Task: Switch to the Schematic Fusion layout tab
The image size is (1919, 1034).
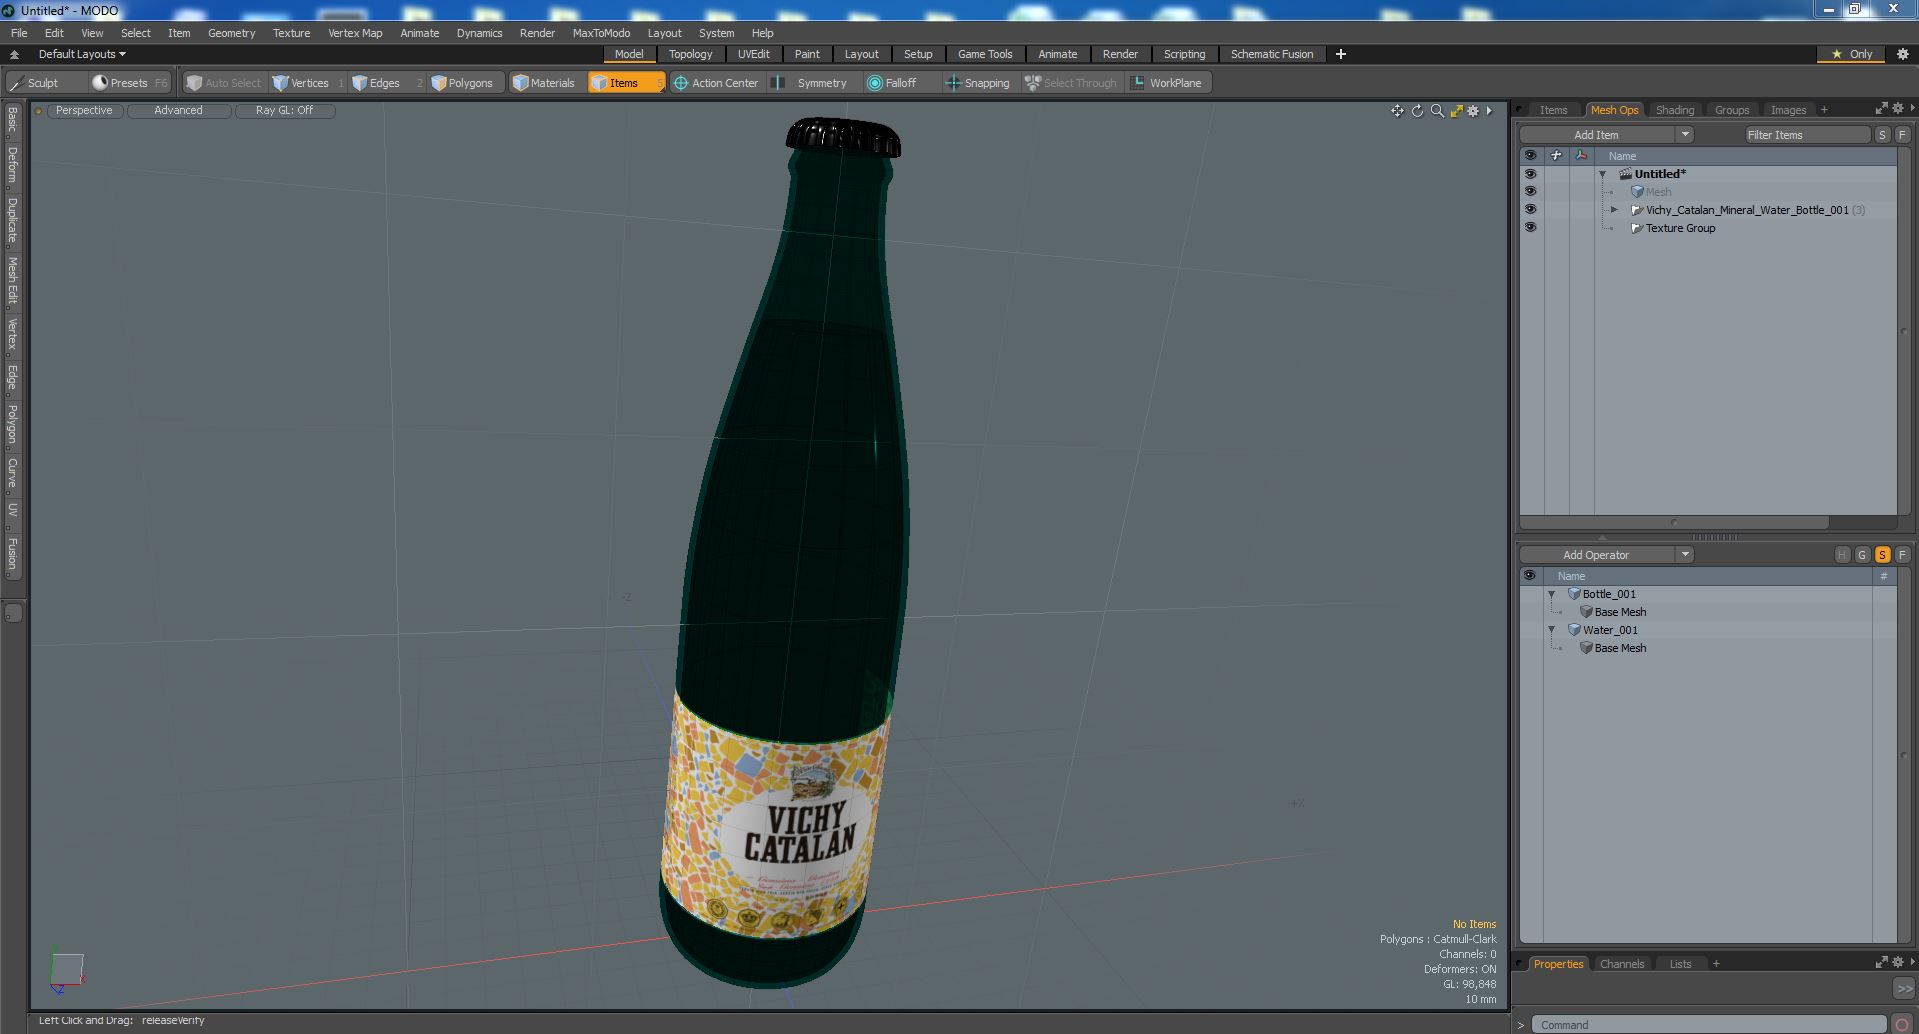Action: click(1271, 54)
